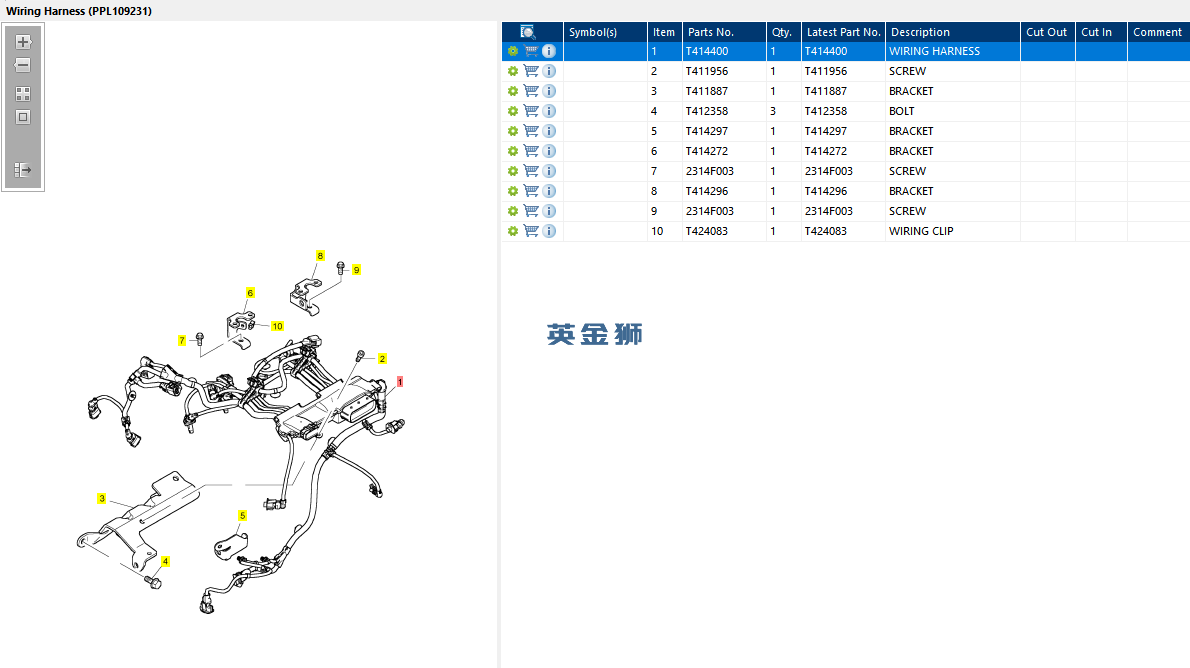Zoom out of the diagram
The height and width of the screenshot is (668, 1190).
click(x=23, y=65)
